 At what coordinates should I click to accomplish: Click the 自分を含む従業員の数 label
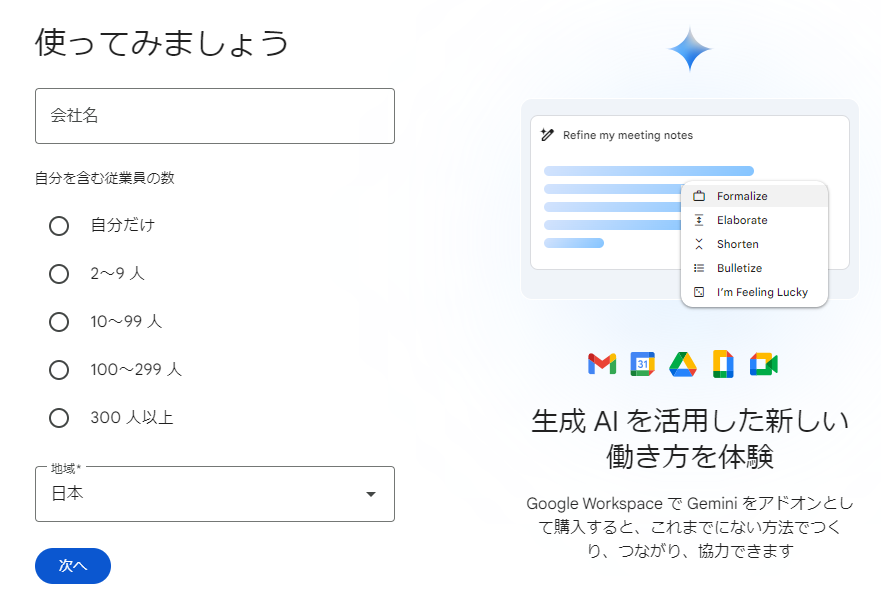point(105,178)
